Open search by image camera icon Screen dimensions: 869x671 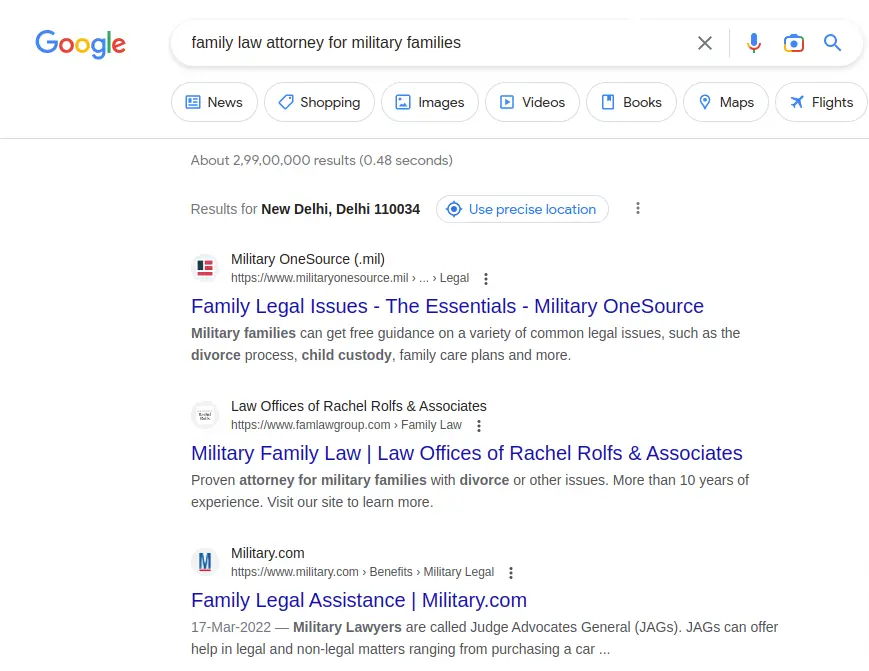click(794, 43)
